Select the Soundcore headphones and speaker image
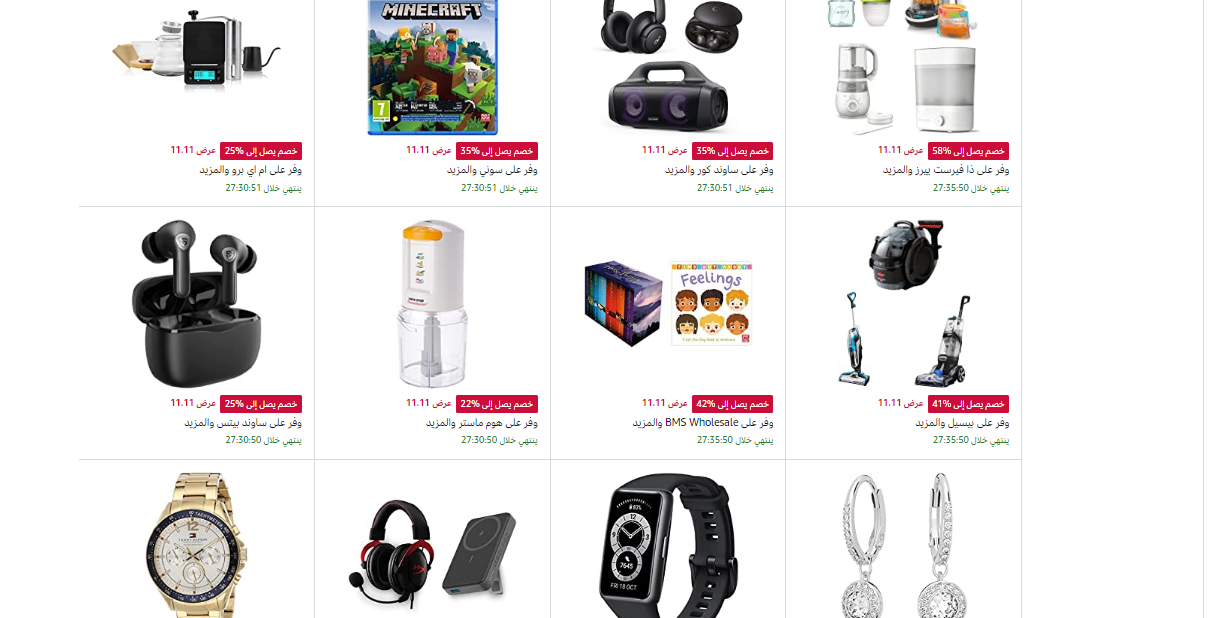This screenshot has width=1227, height=618. tap(668, 66)
